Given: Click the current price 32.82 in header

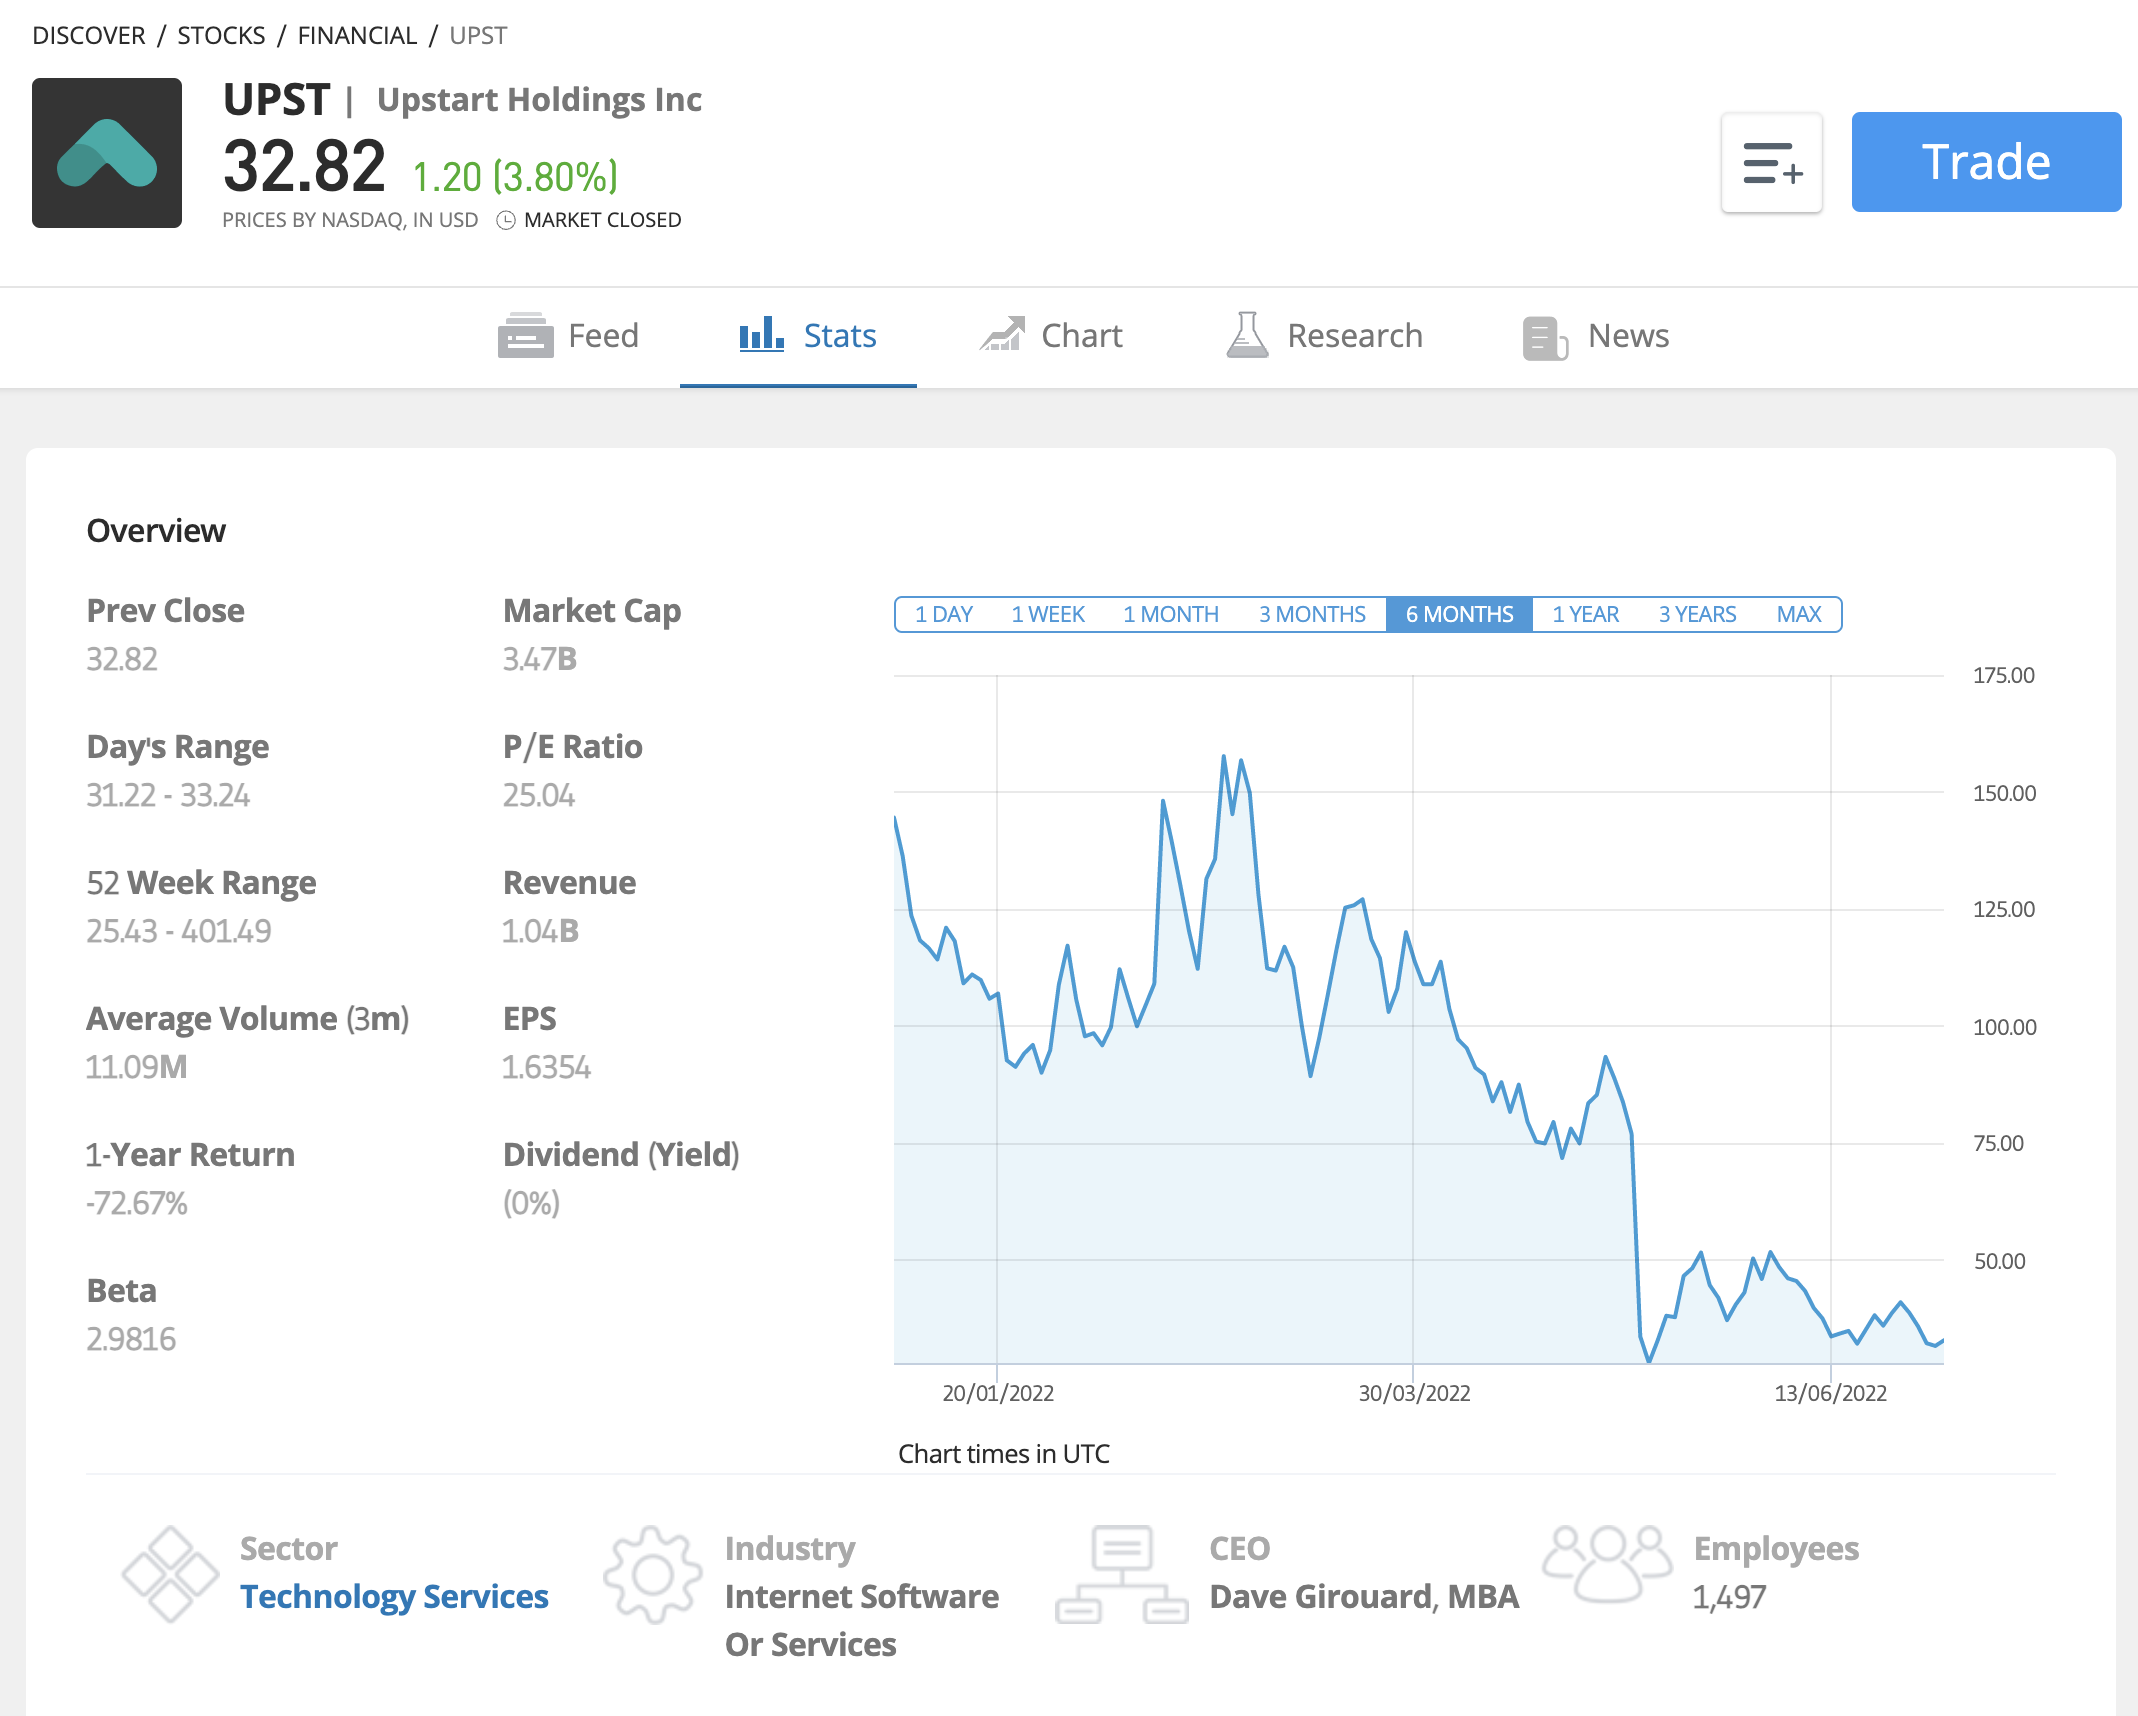Looking at the screenshot, I should pyautogui.click(x=304, y=166).
